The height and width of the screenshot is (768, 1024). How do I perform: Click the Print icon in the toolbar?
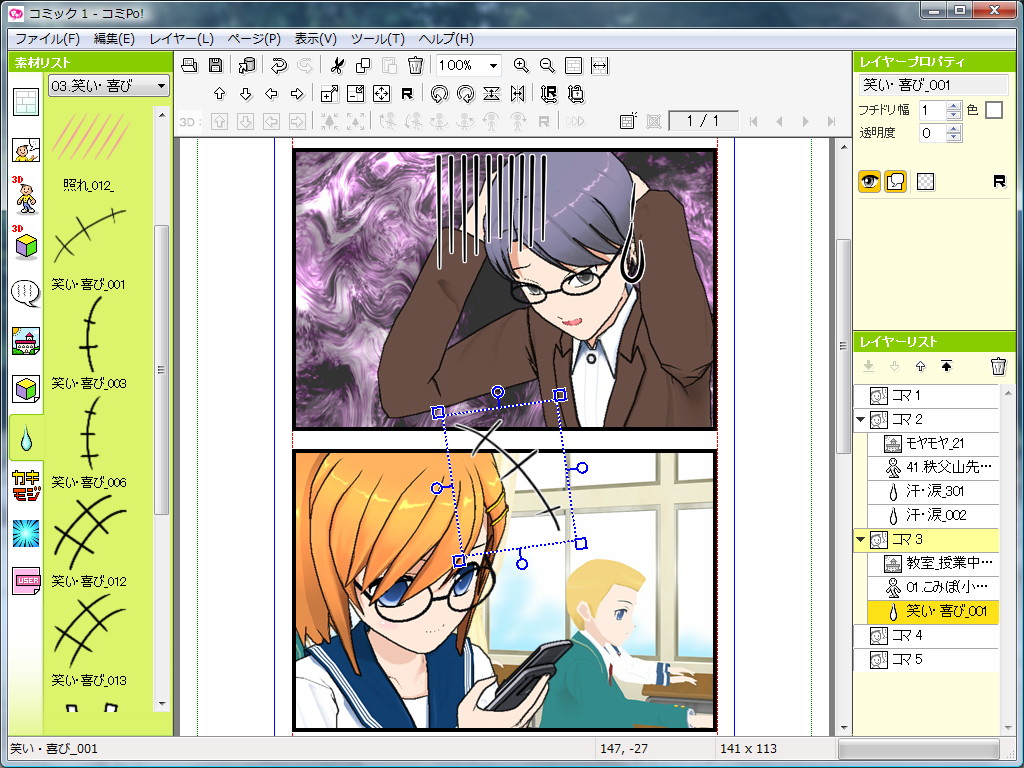pyautogui.click(x=189, y=65)
